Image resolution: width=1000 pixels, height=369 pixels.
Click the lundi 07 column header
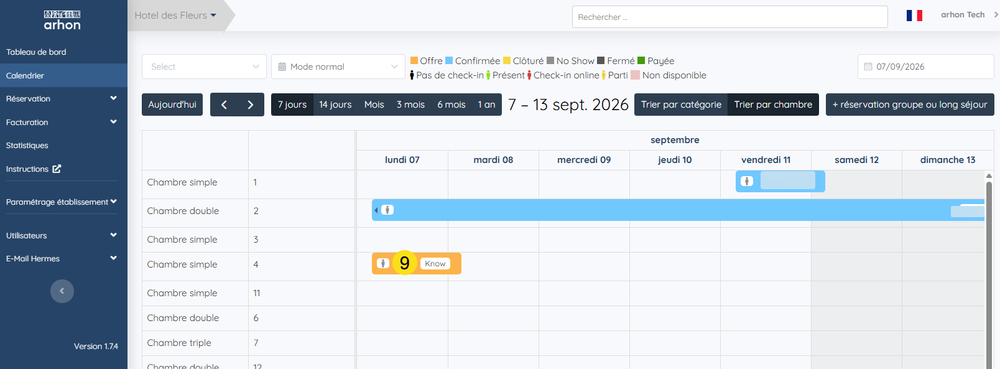(402, 160)
